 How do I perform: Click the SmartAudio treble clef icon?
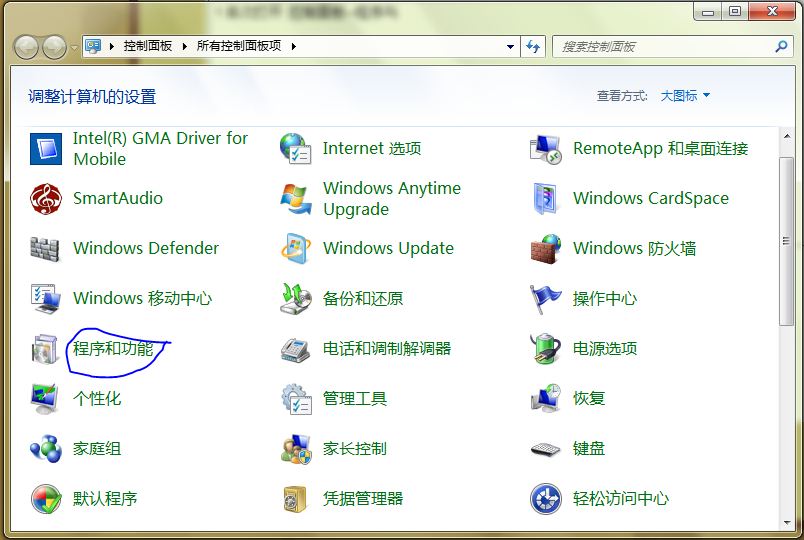pos(46,198)
